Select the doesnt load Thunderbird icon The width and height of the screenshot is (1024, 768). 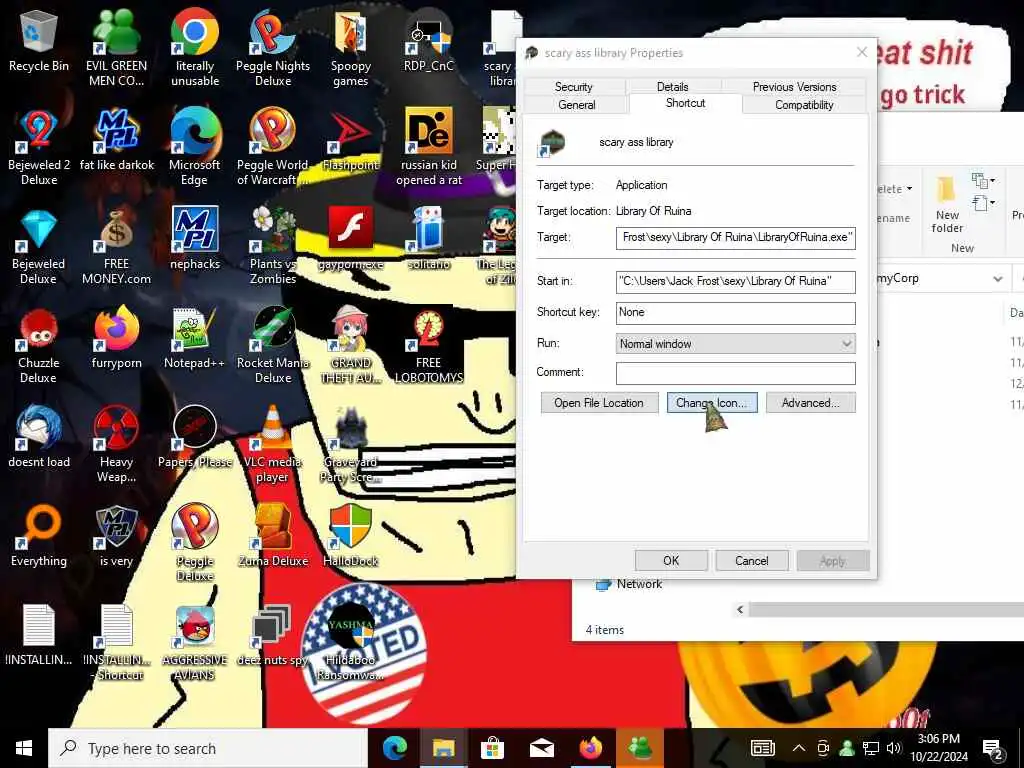tap(39, 438)
